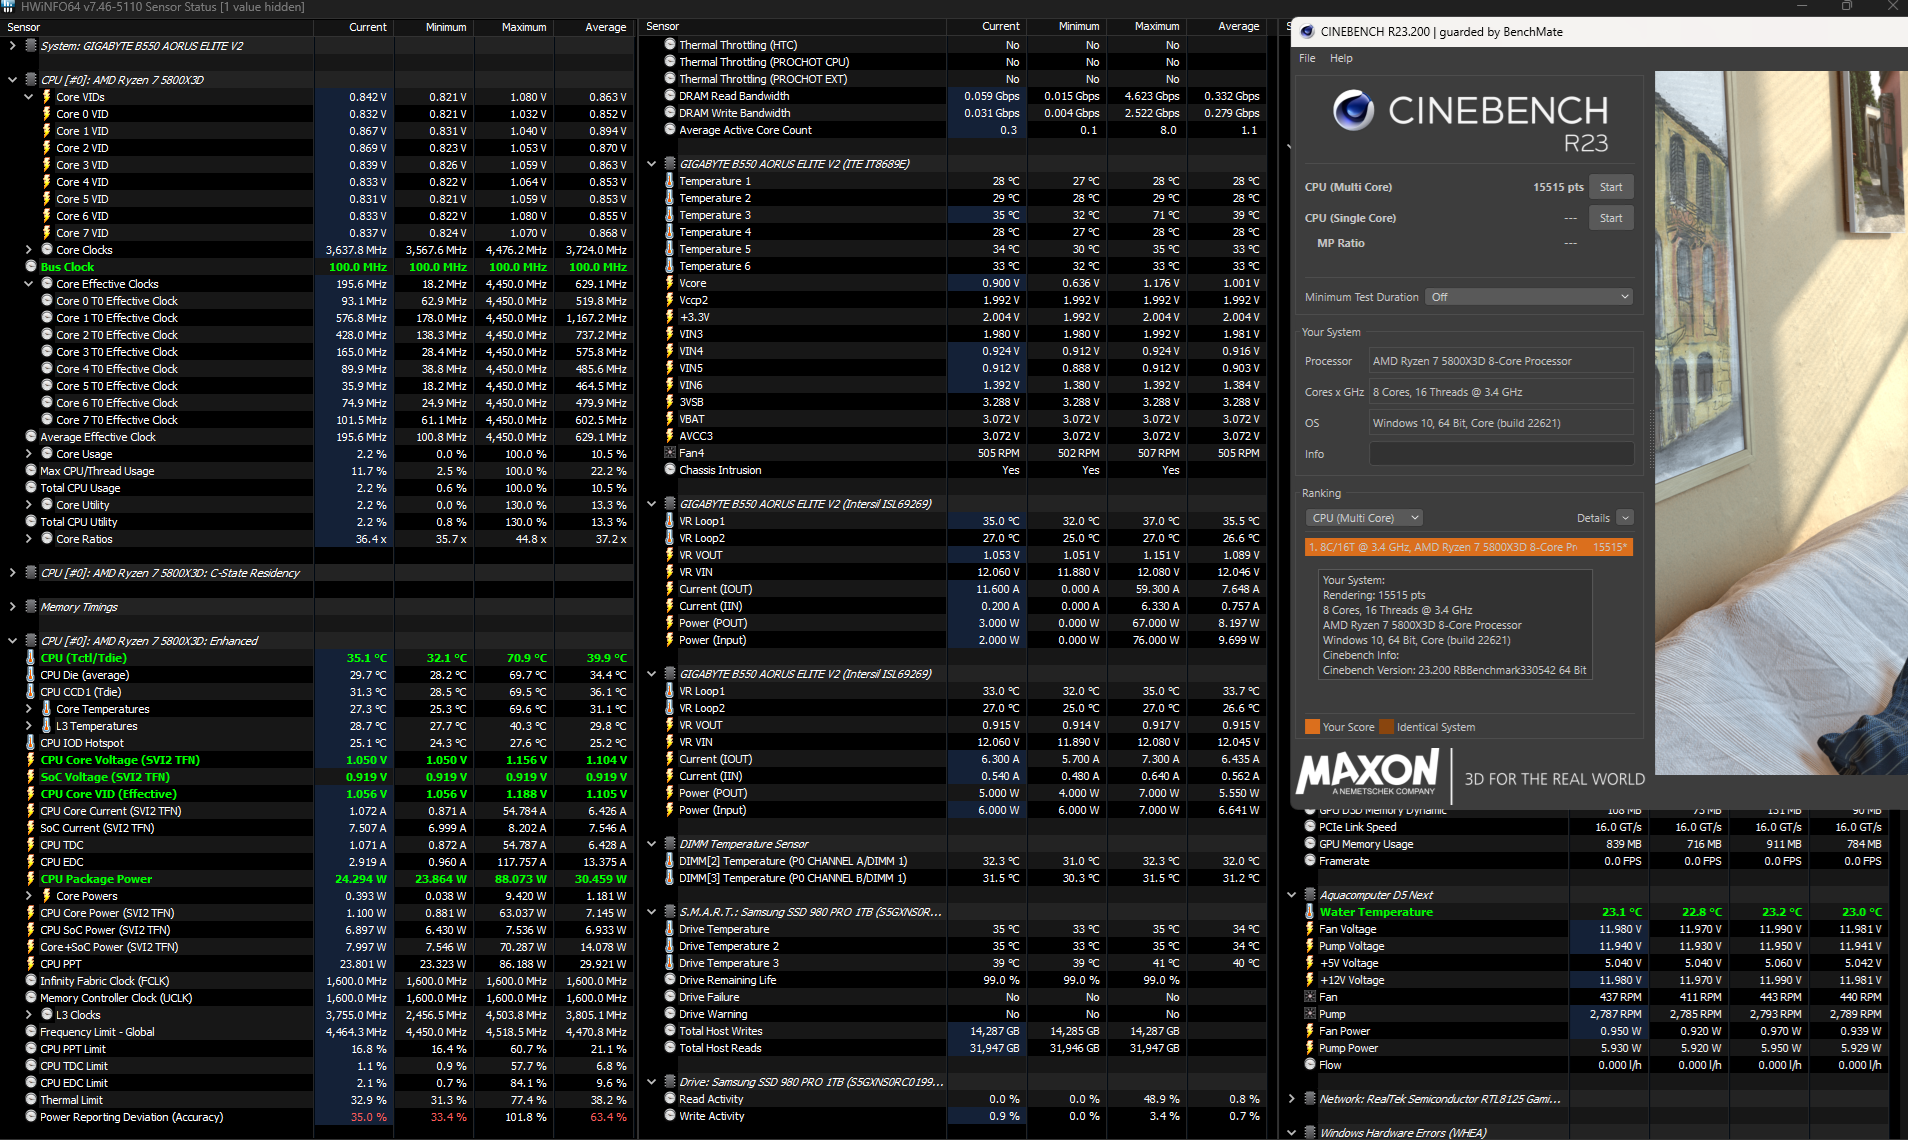Select the icon next to SoC Voltage (SVI2 TFN)
This screenshot has width=1908, height=1140.
click(x=31, y=777)
